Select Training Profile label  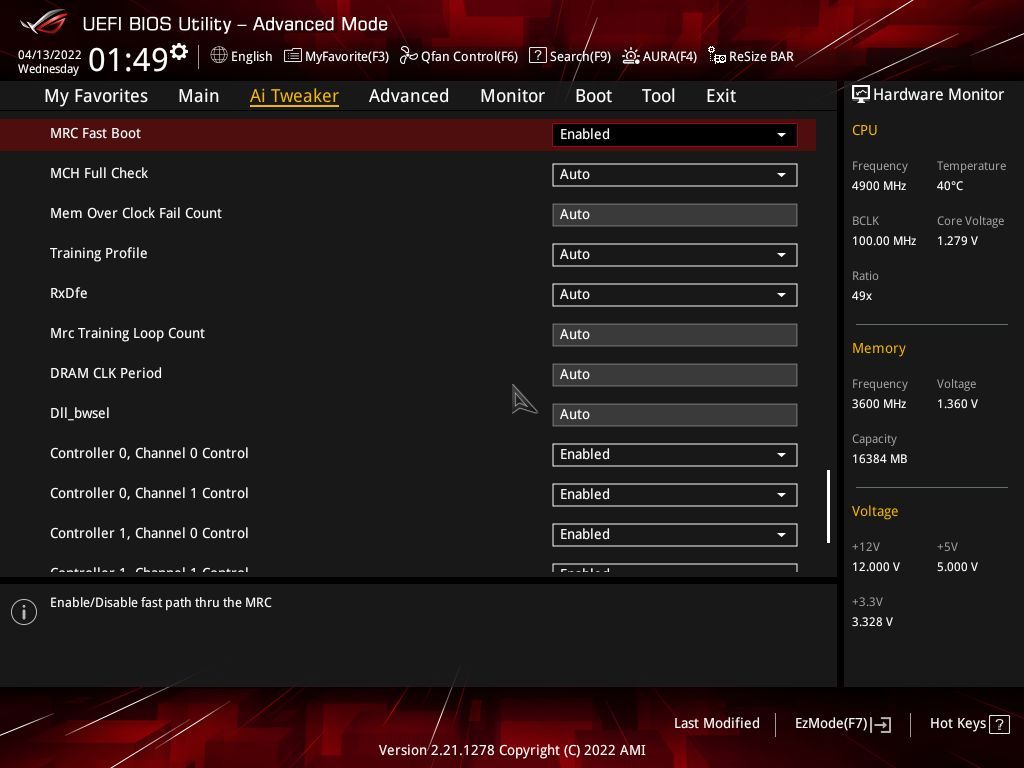99,253
